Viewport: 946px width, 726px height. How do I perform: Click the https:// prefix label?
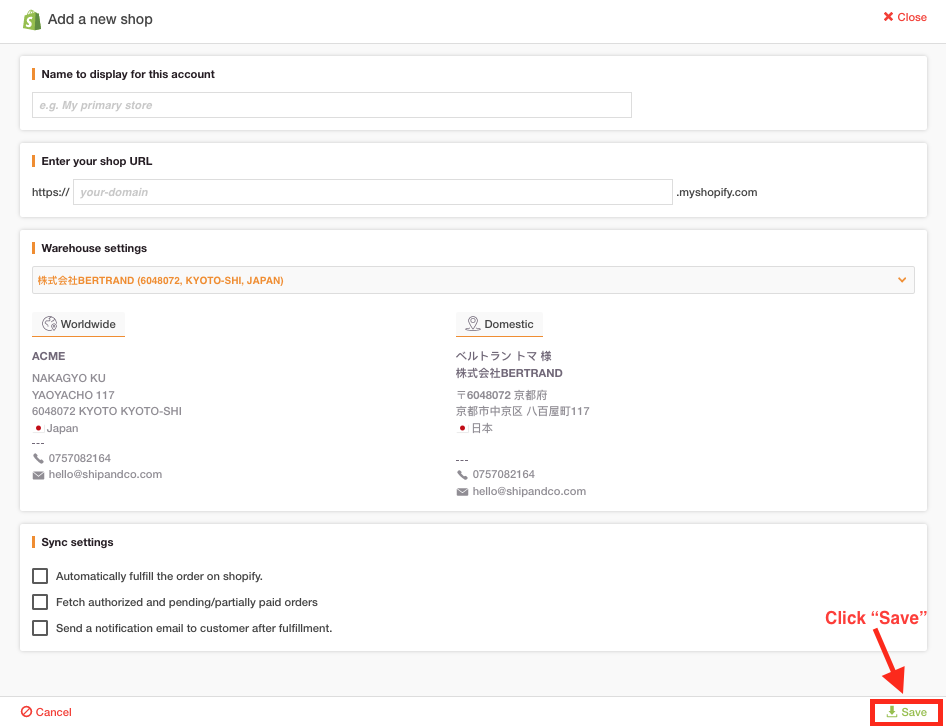pyautogui.click(x=51, y=193)
